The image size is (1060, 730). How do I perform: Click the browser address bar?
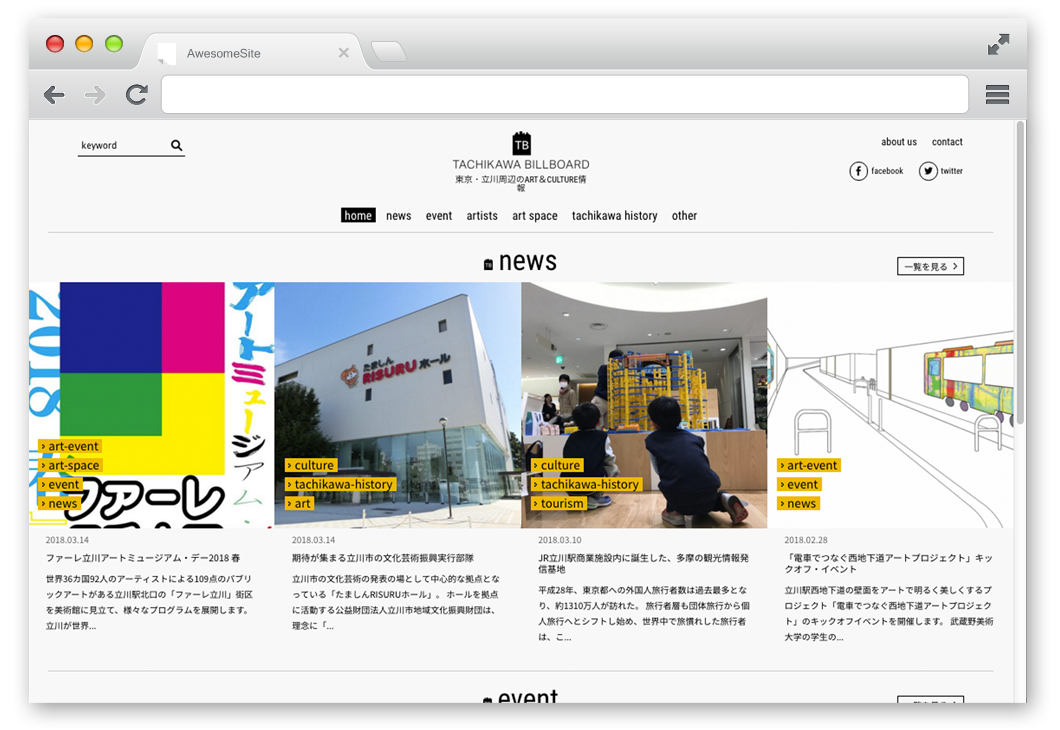(x=564, y=95)
